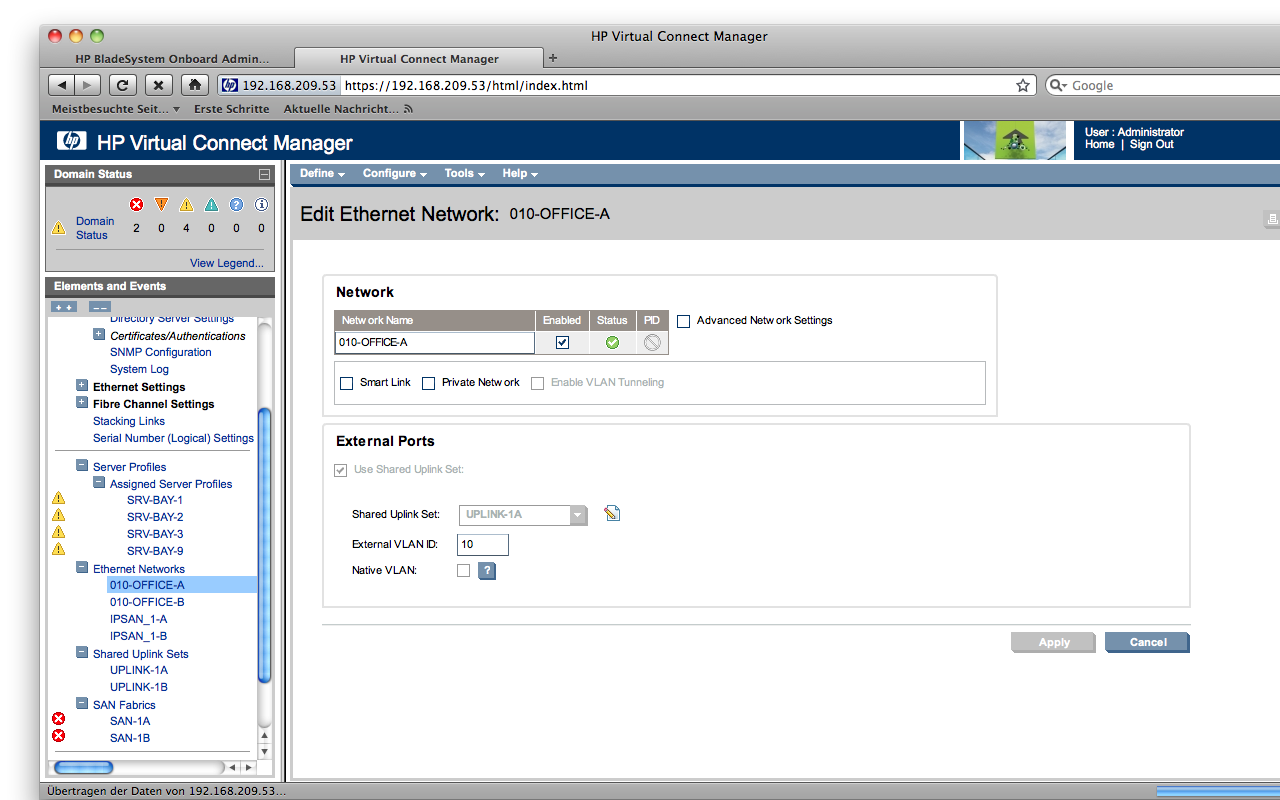Open the Tools menu
The image size is (1280, 800).
coord(464,173)
